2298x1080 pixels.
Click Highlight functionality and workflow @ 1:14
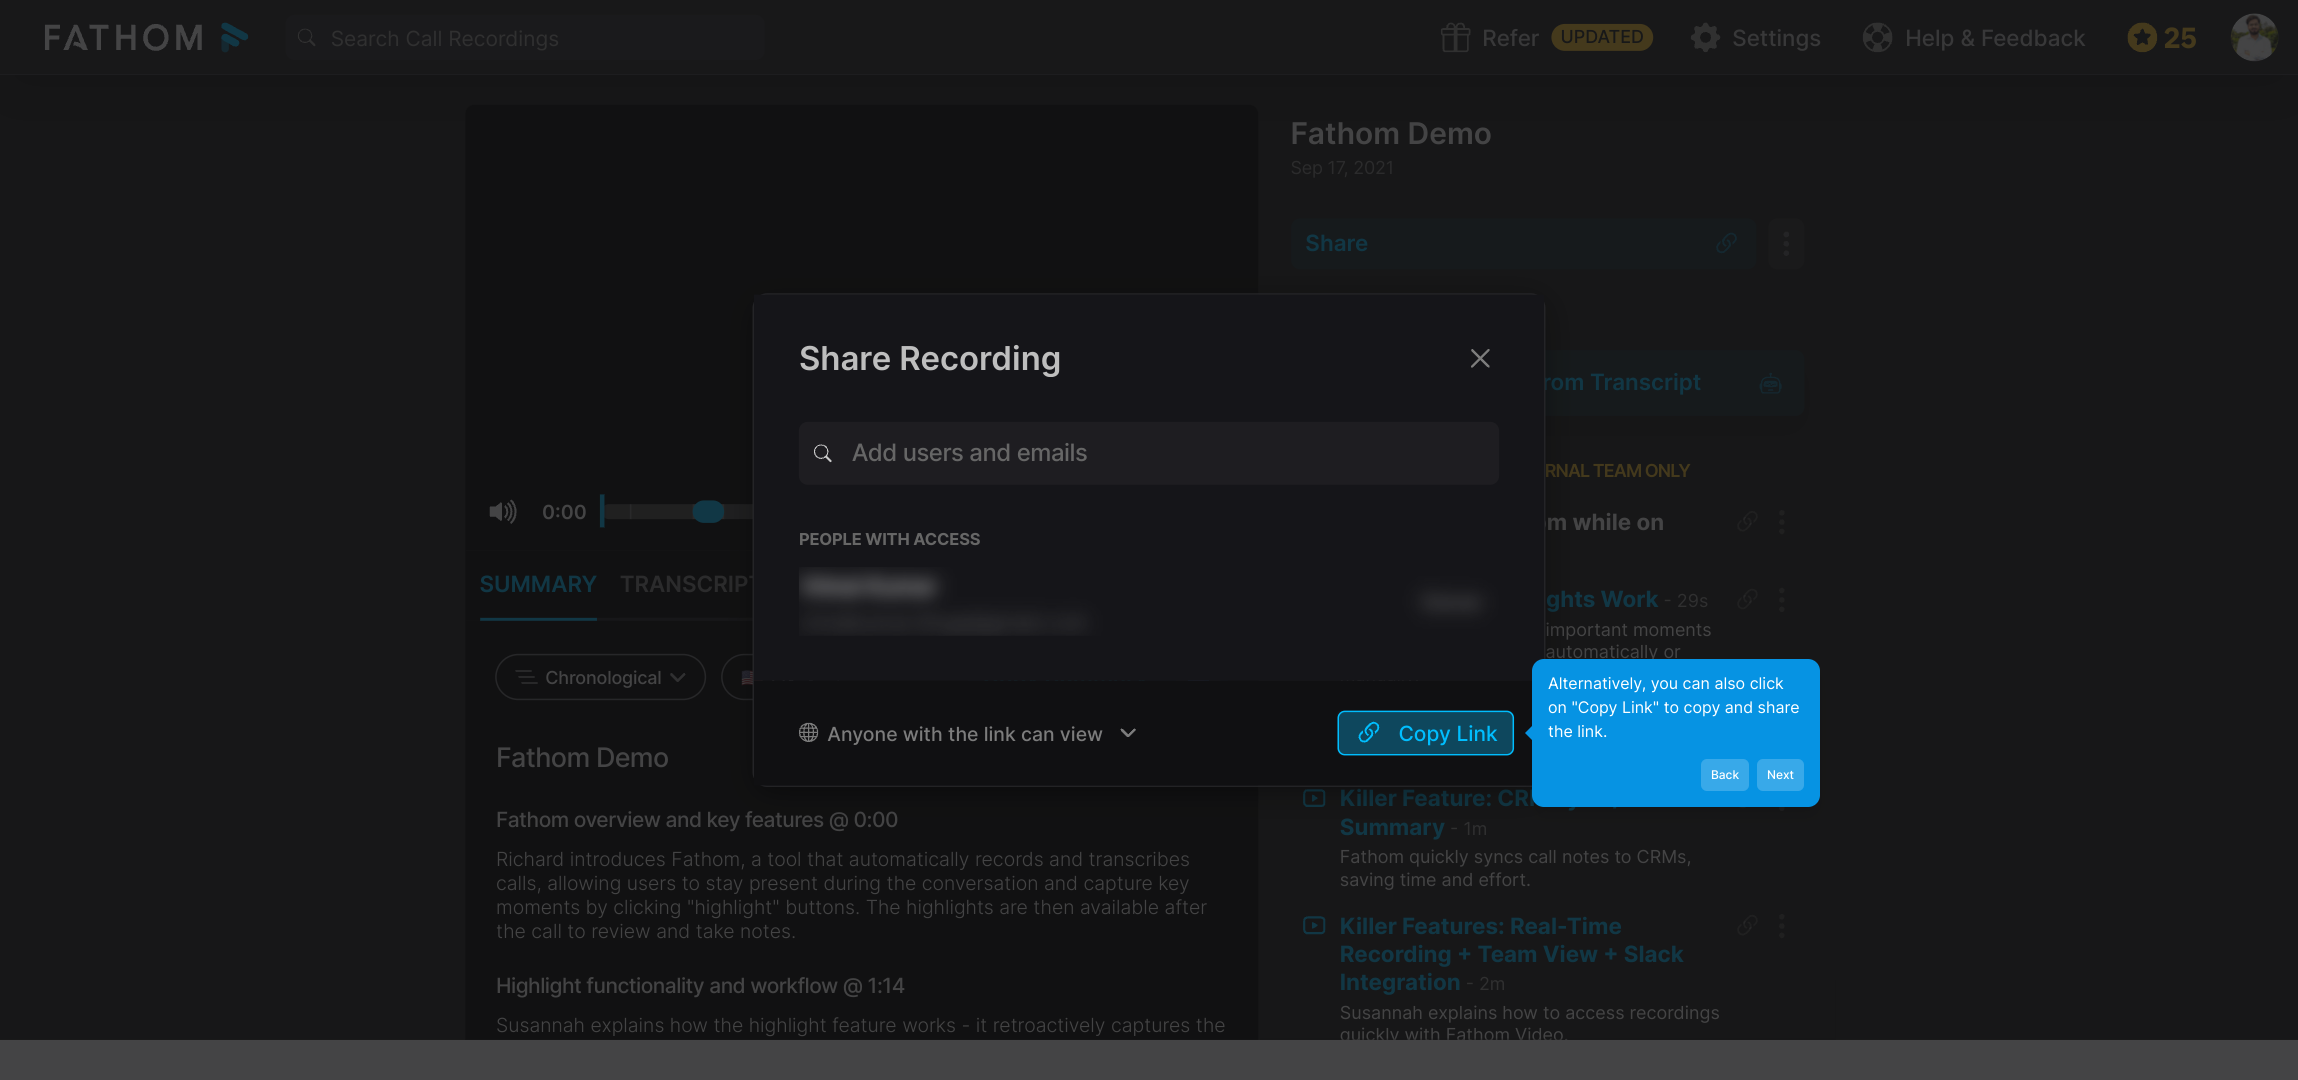click(x=700, y=986)
